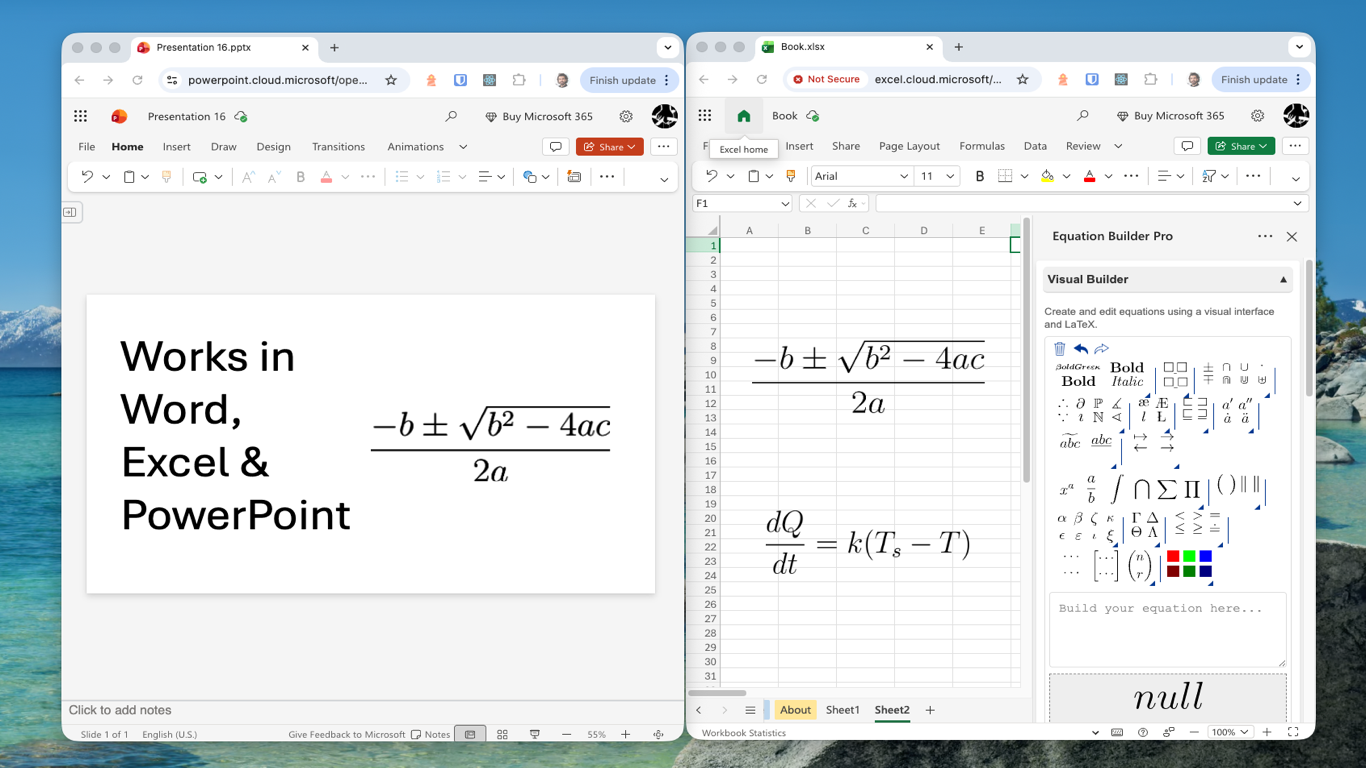Select the summation symbol in Equation Builder Pro
Screen dimensions: 1366x768
pyautogui.click(x=1169, y=487)
